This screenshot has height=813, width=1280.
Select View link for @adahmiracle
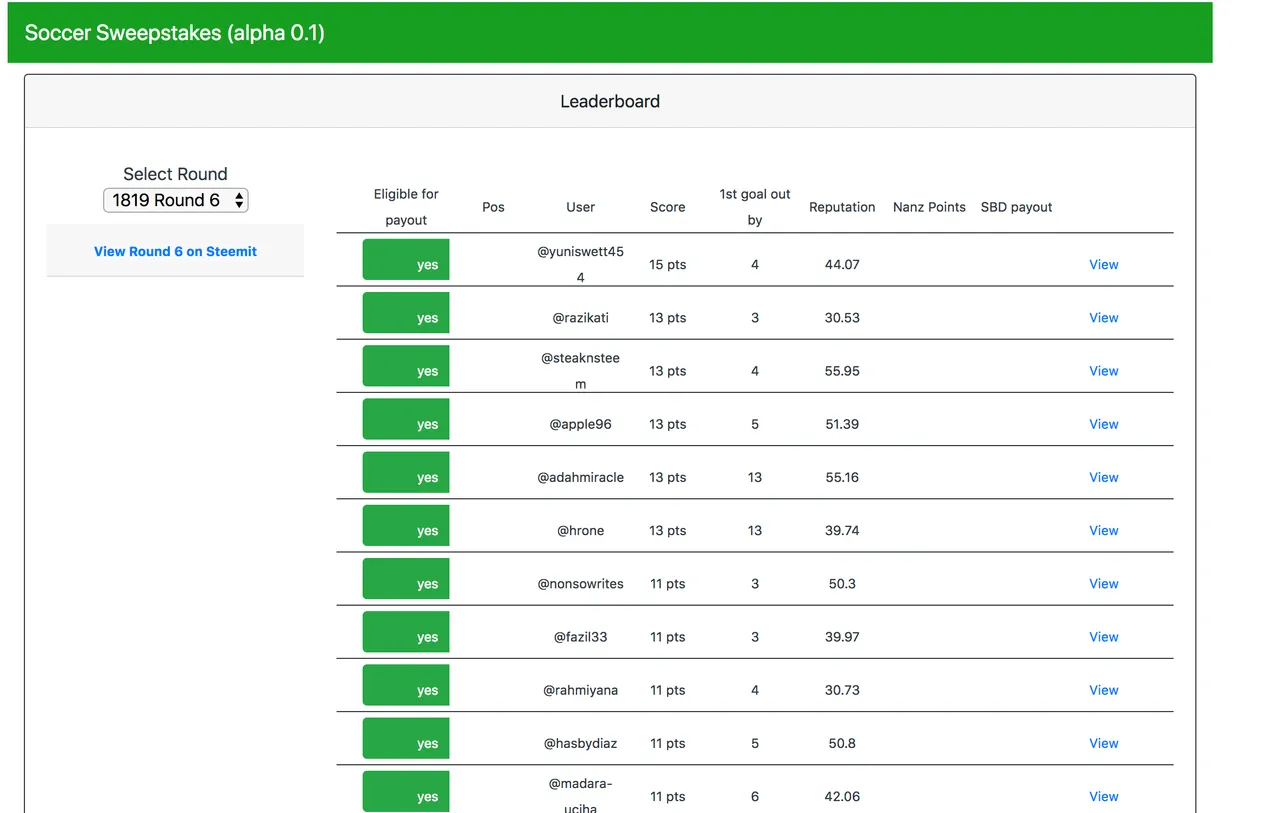(1104, 477)
